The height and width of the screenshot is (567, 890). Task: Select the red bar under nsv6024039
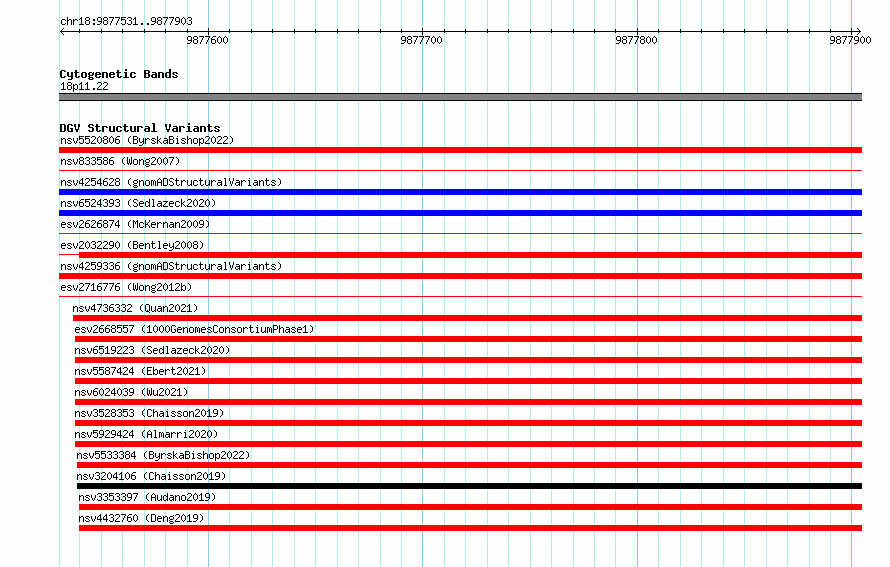point(468,402)
